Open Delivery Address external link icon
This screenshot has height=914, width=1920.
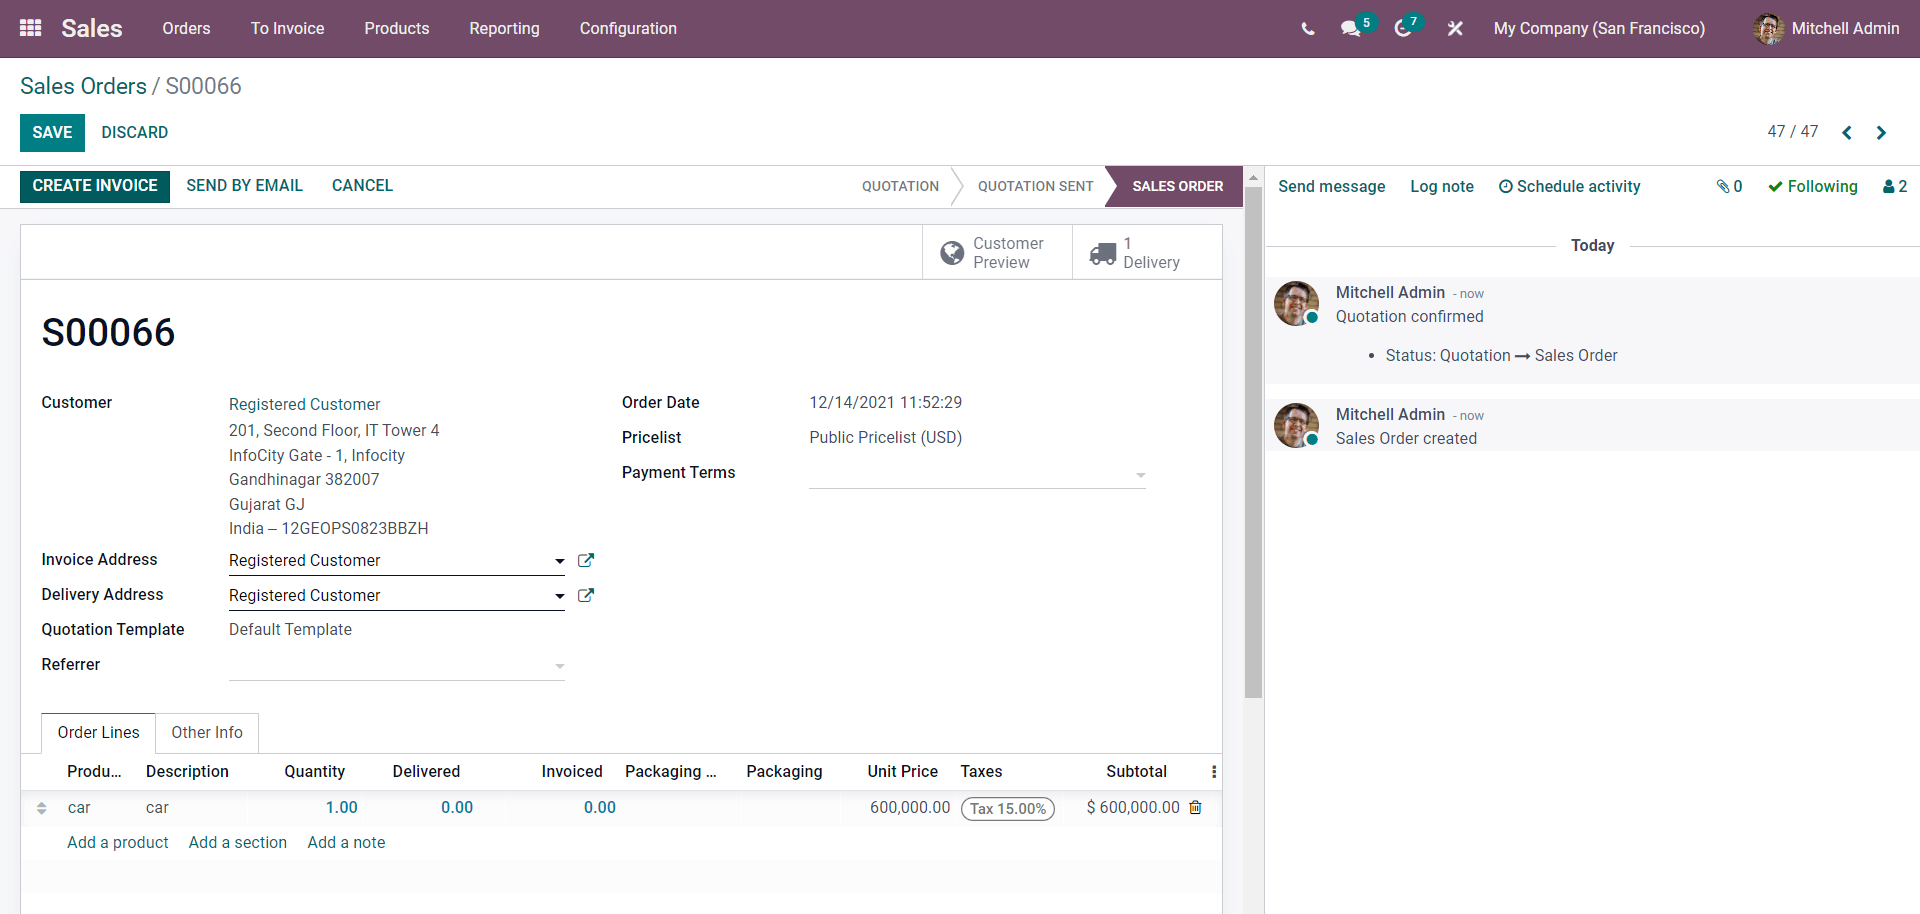[586, 596]
